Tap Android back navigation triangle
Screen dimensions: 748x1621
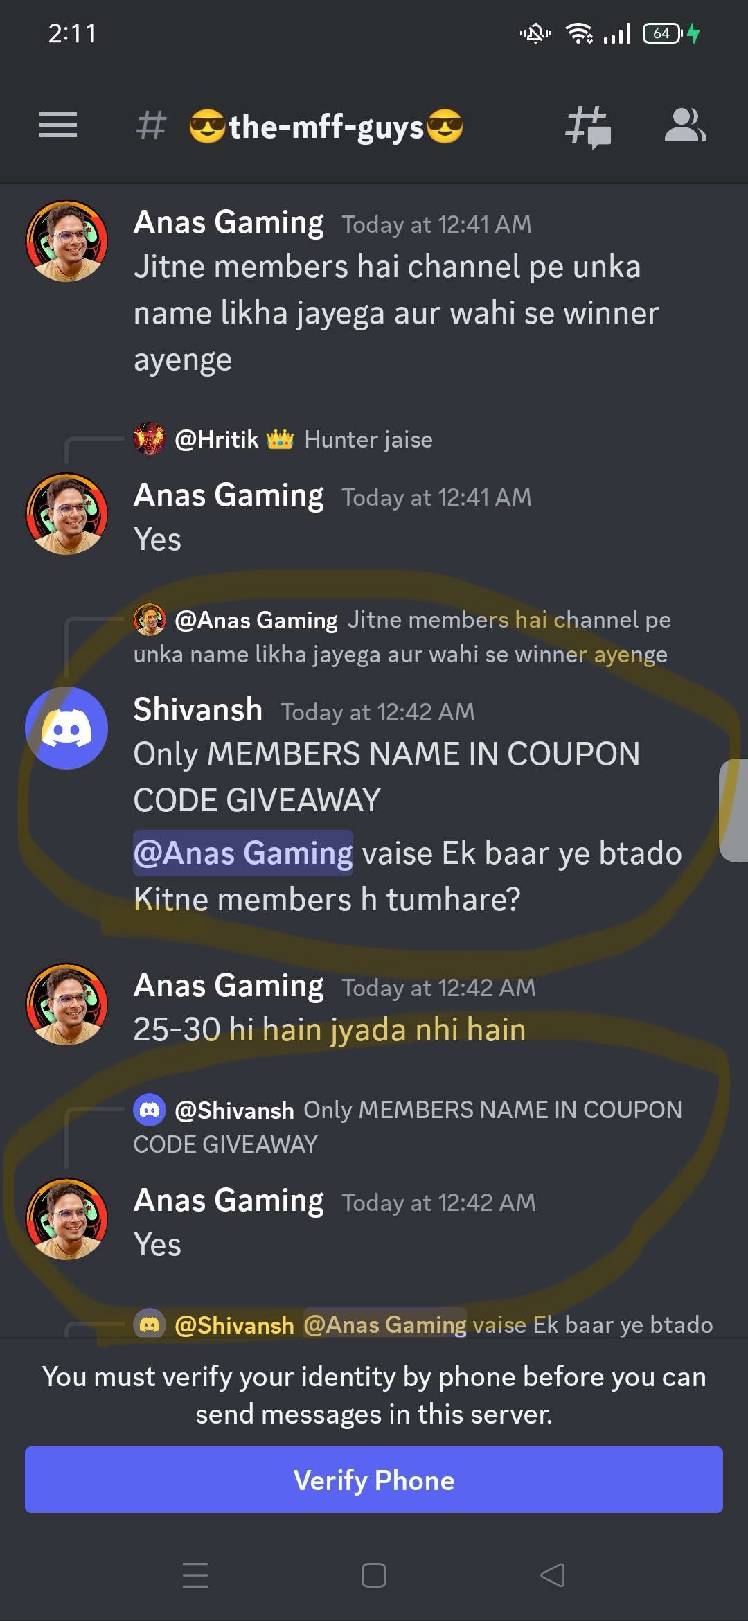point(552,1575)
